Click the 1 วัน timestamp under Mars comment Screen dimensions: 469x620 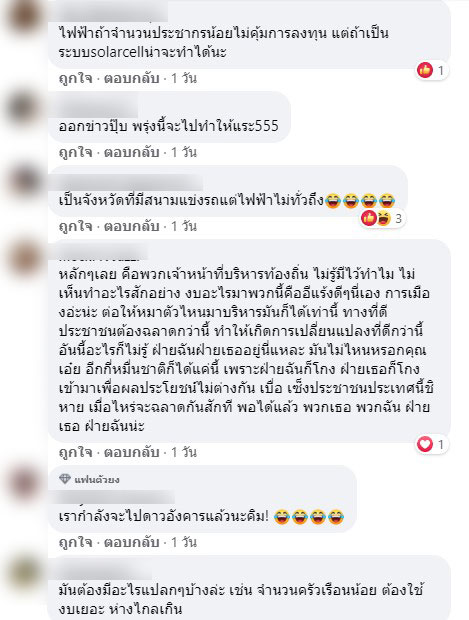pyautogui.click(x=184, y=542)
